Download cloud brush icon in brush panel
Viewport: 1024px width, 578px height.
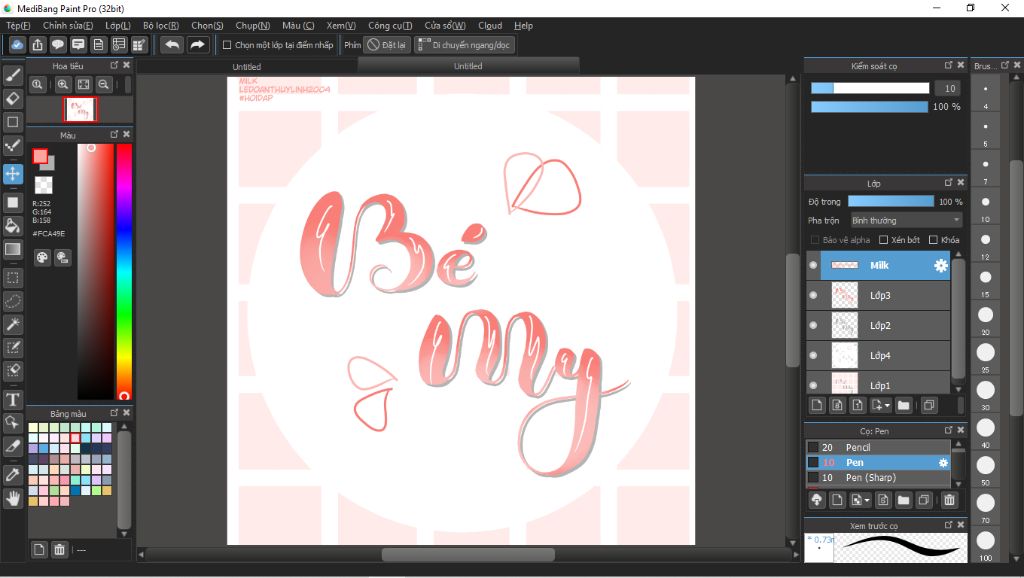click(x=816, y=500)
